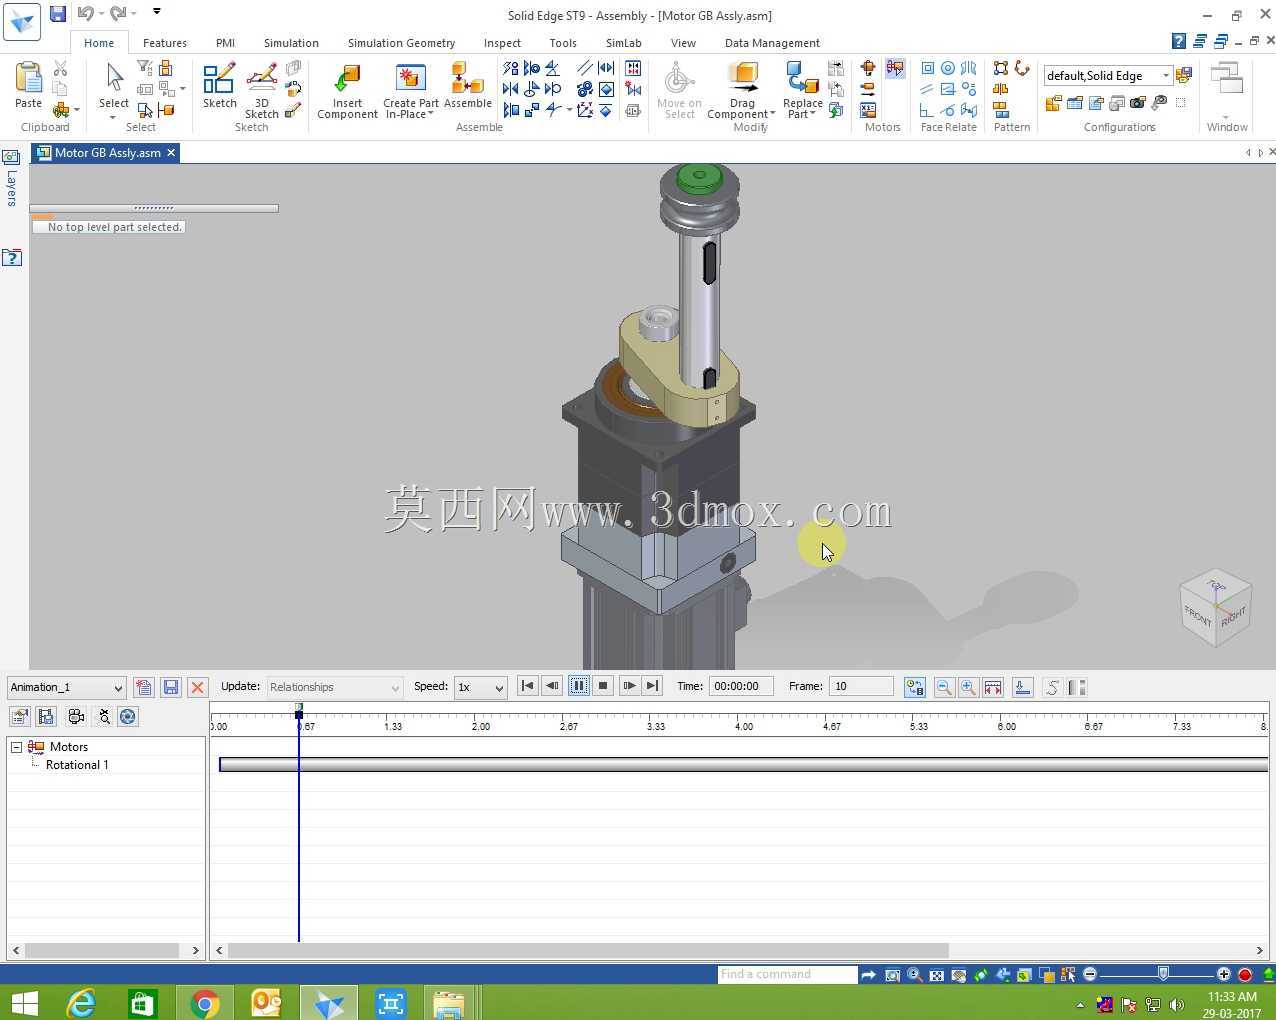The width and height of the screenshot is (1276, 1020).
Task: Toggle the last timeline toolbar icon
Action: 1077,687
